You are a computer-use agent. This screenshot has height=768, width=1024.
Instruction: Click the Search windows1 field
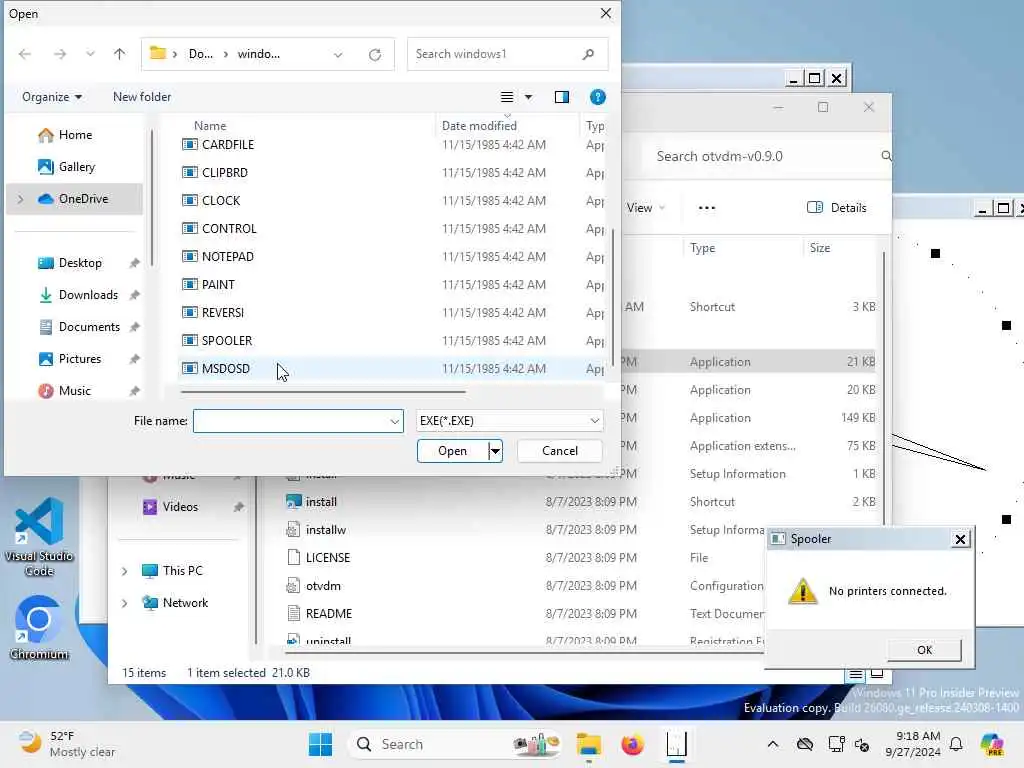[x=507, y=54]
